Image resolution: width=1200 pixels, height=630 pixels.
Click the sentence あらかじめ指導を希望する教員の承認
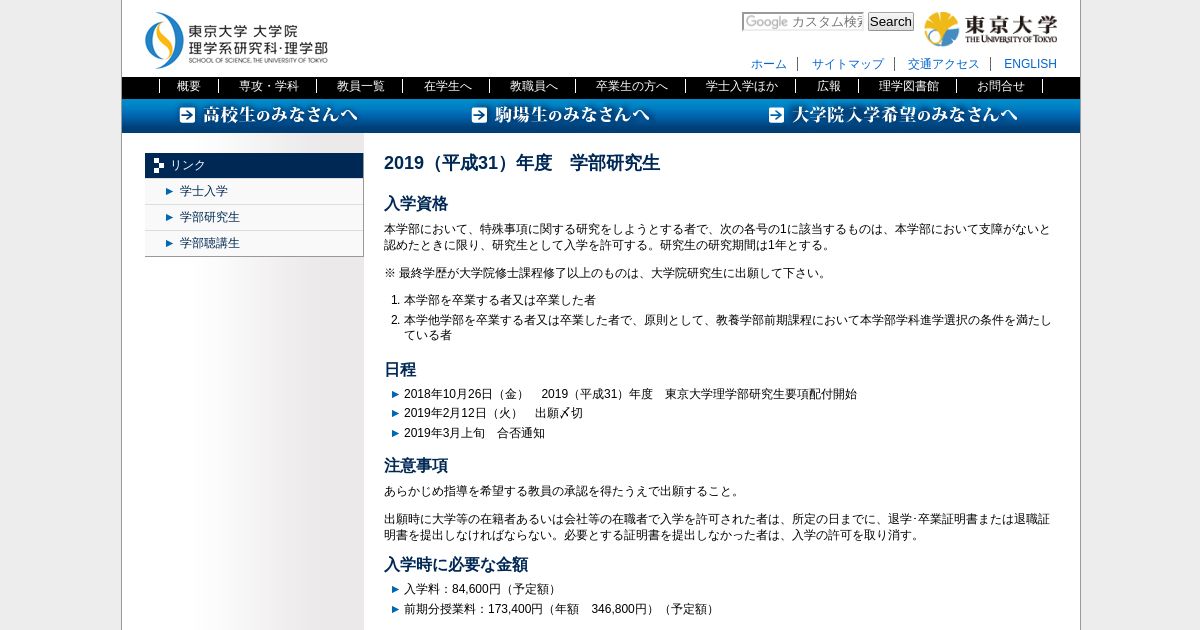coord(564,491)
